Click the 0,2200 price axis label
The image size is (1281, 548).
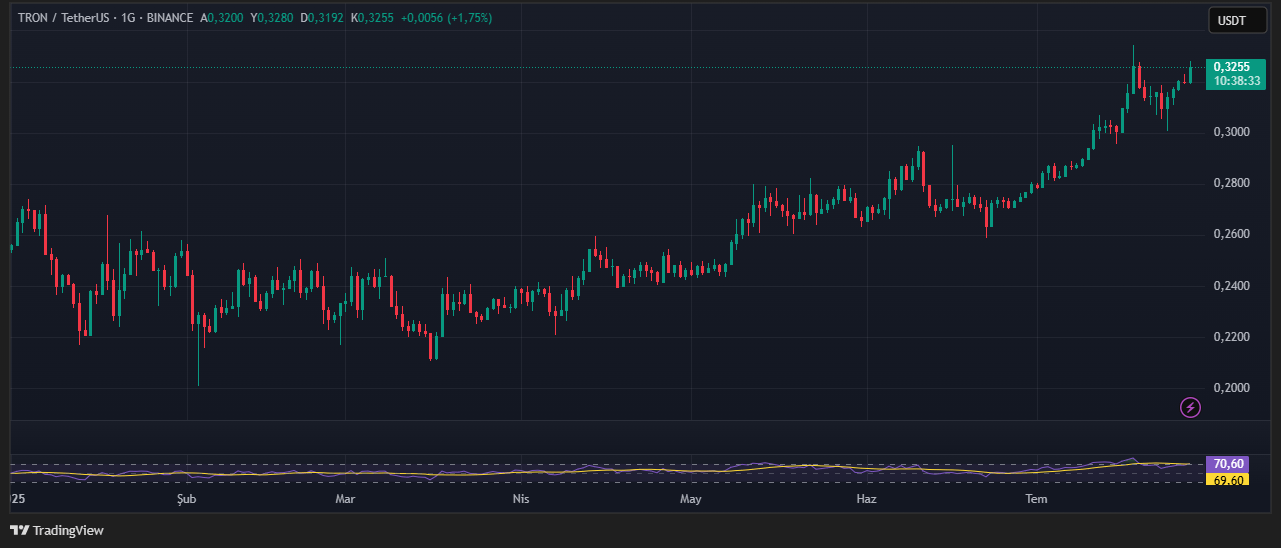pyautogui.click(x=1231, y=337)
